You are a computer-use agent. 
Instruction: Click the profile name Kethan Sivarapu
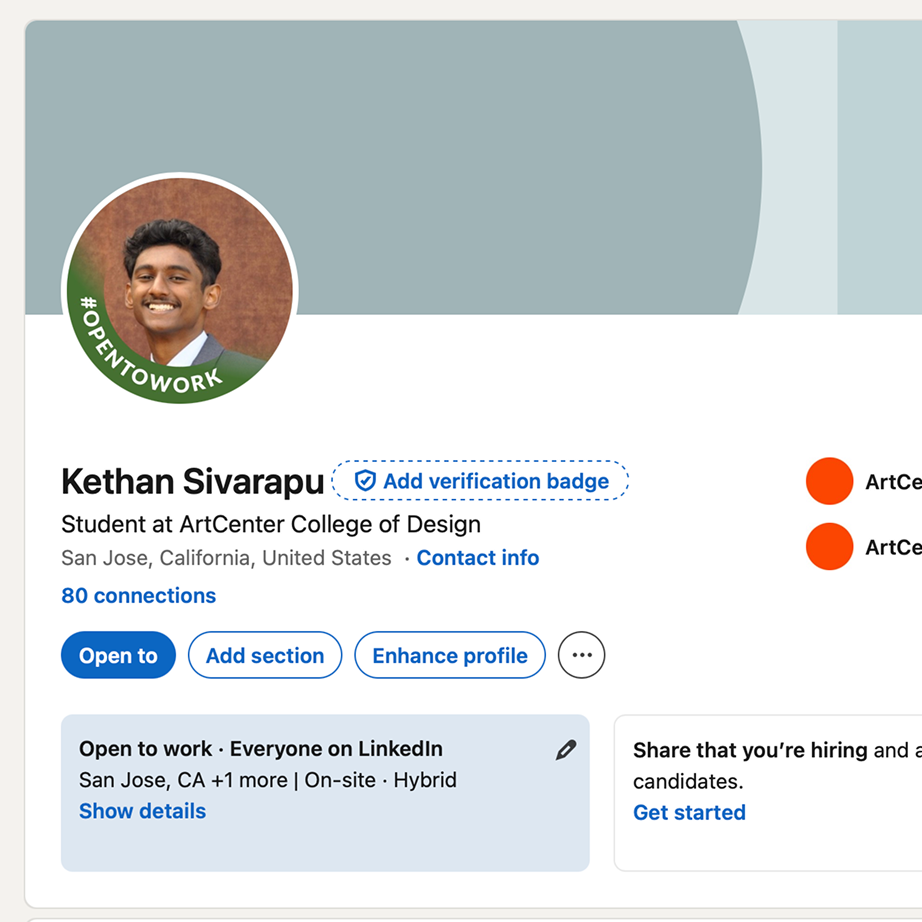point(193,482)
